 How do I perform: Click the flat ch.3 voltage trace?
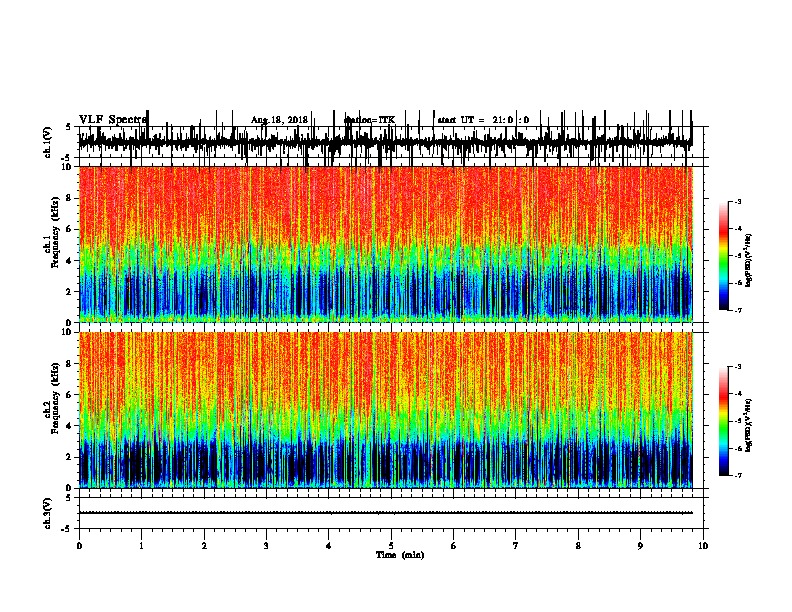tap(386, 513)
